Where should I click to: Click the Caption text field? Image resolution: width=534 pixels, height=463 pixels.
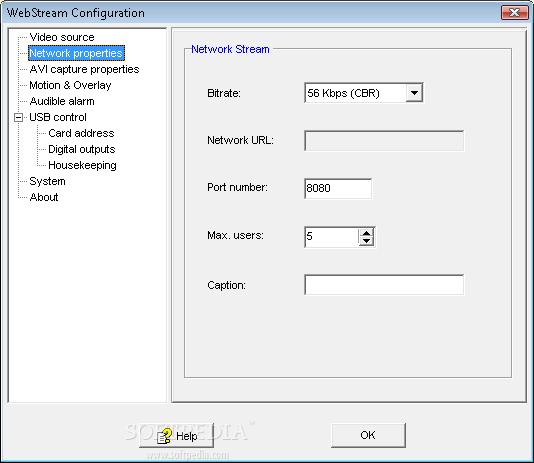(x=384, y=285)
